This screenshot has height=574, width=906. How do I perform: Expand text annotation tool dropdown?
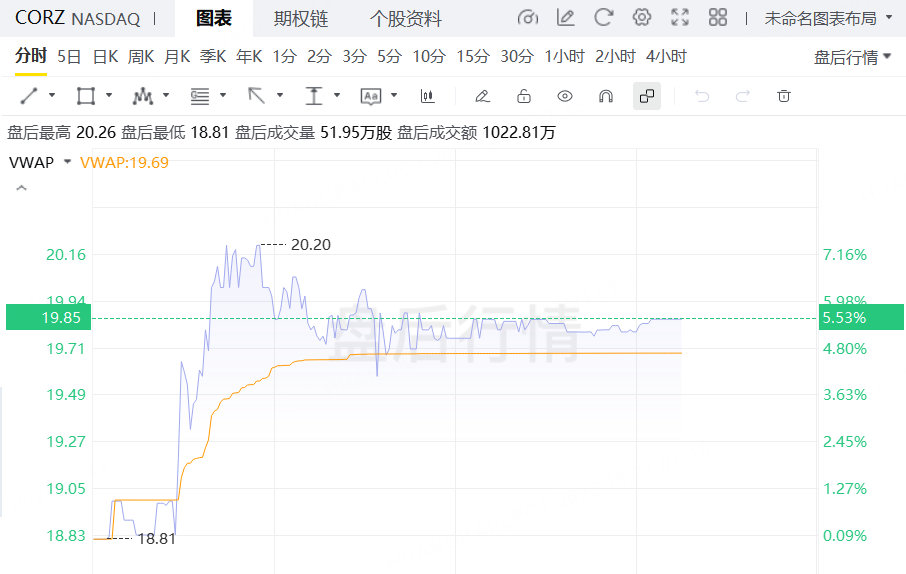click(394, 95)
